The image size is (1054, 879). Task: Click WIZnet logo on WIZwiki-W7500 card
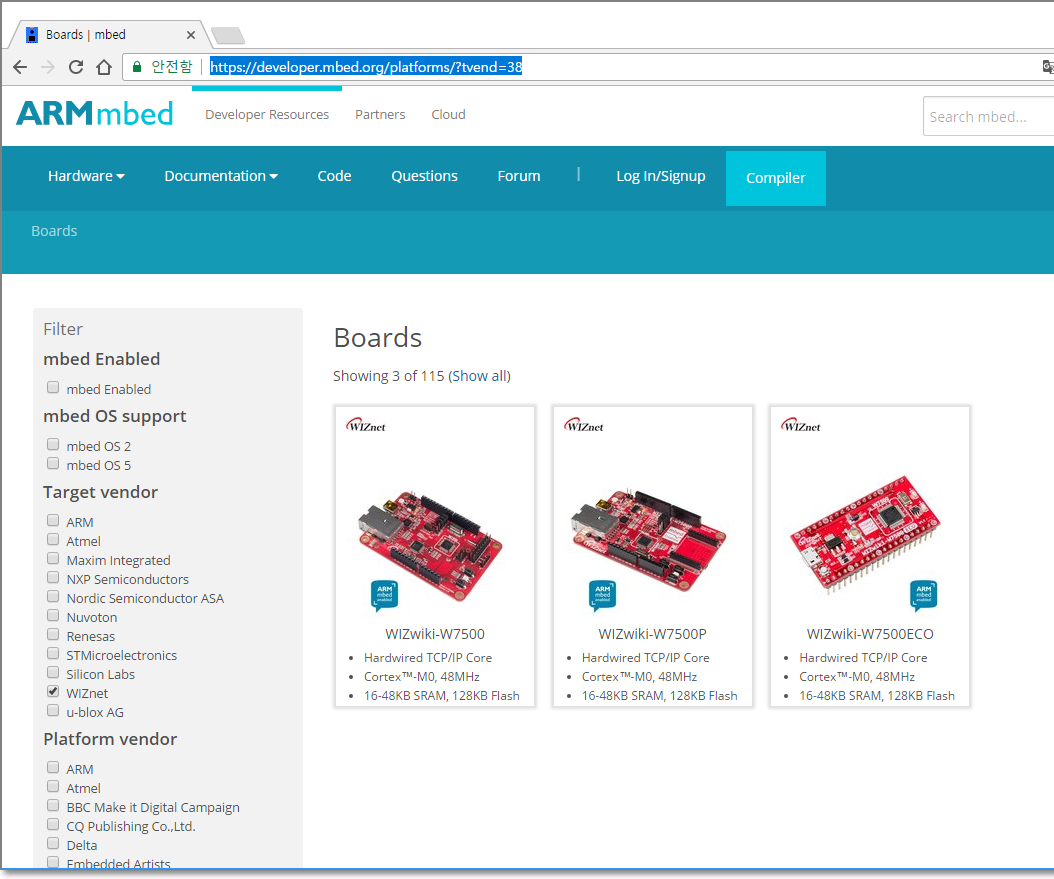[x=366, y=425]
